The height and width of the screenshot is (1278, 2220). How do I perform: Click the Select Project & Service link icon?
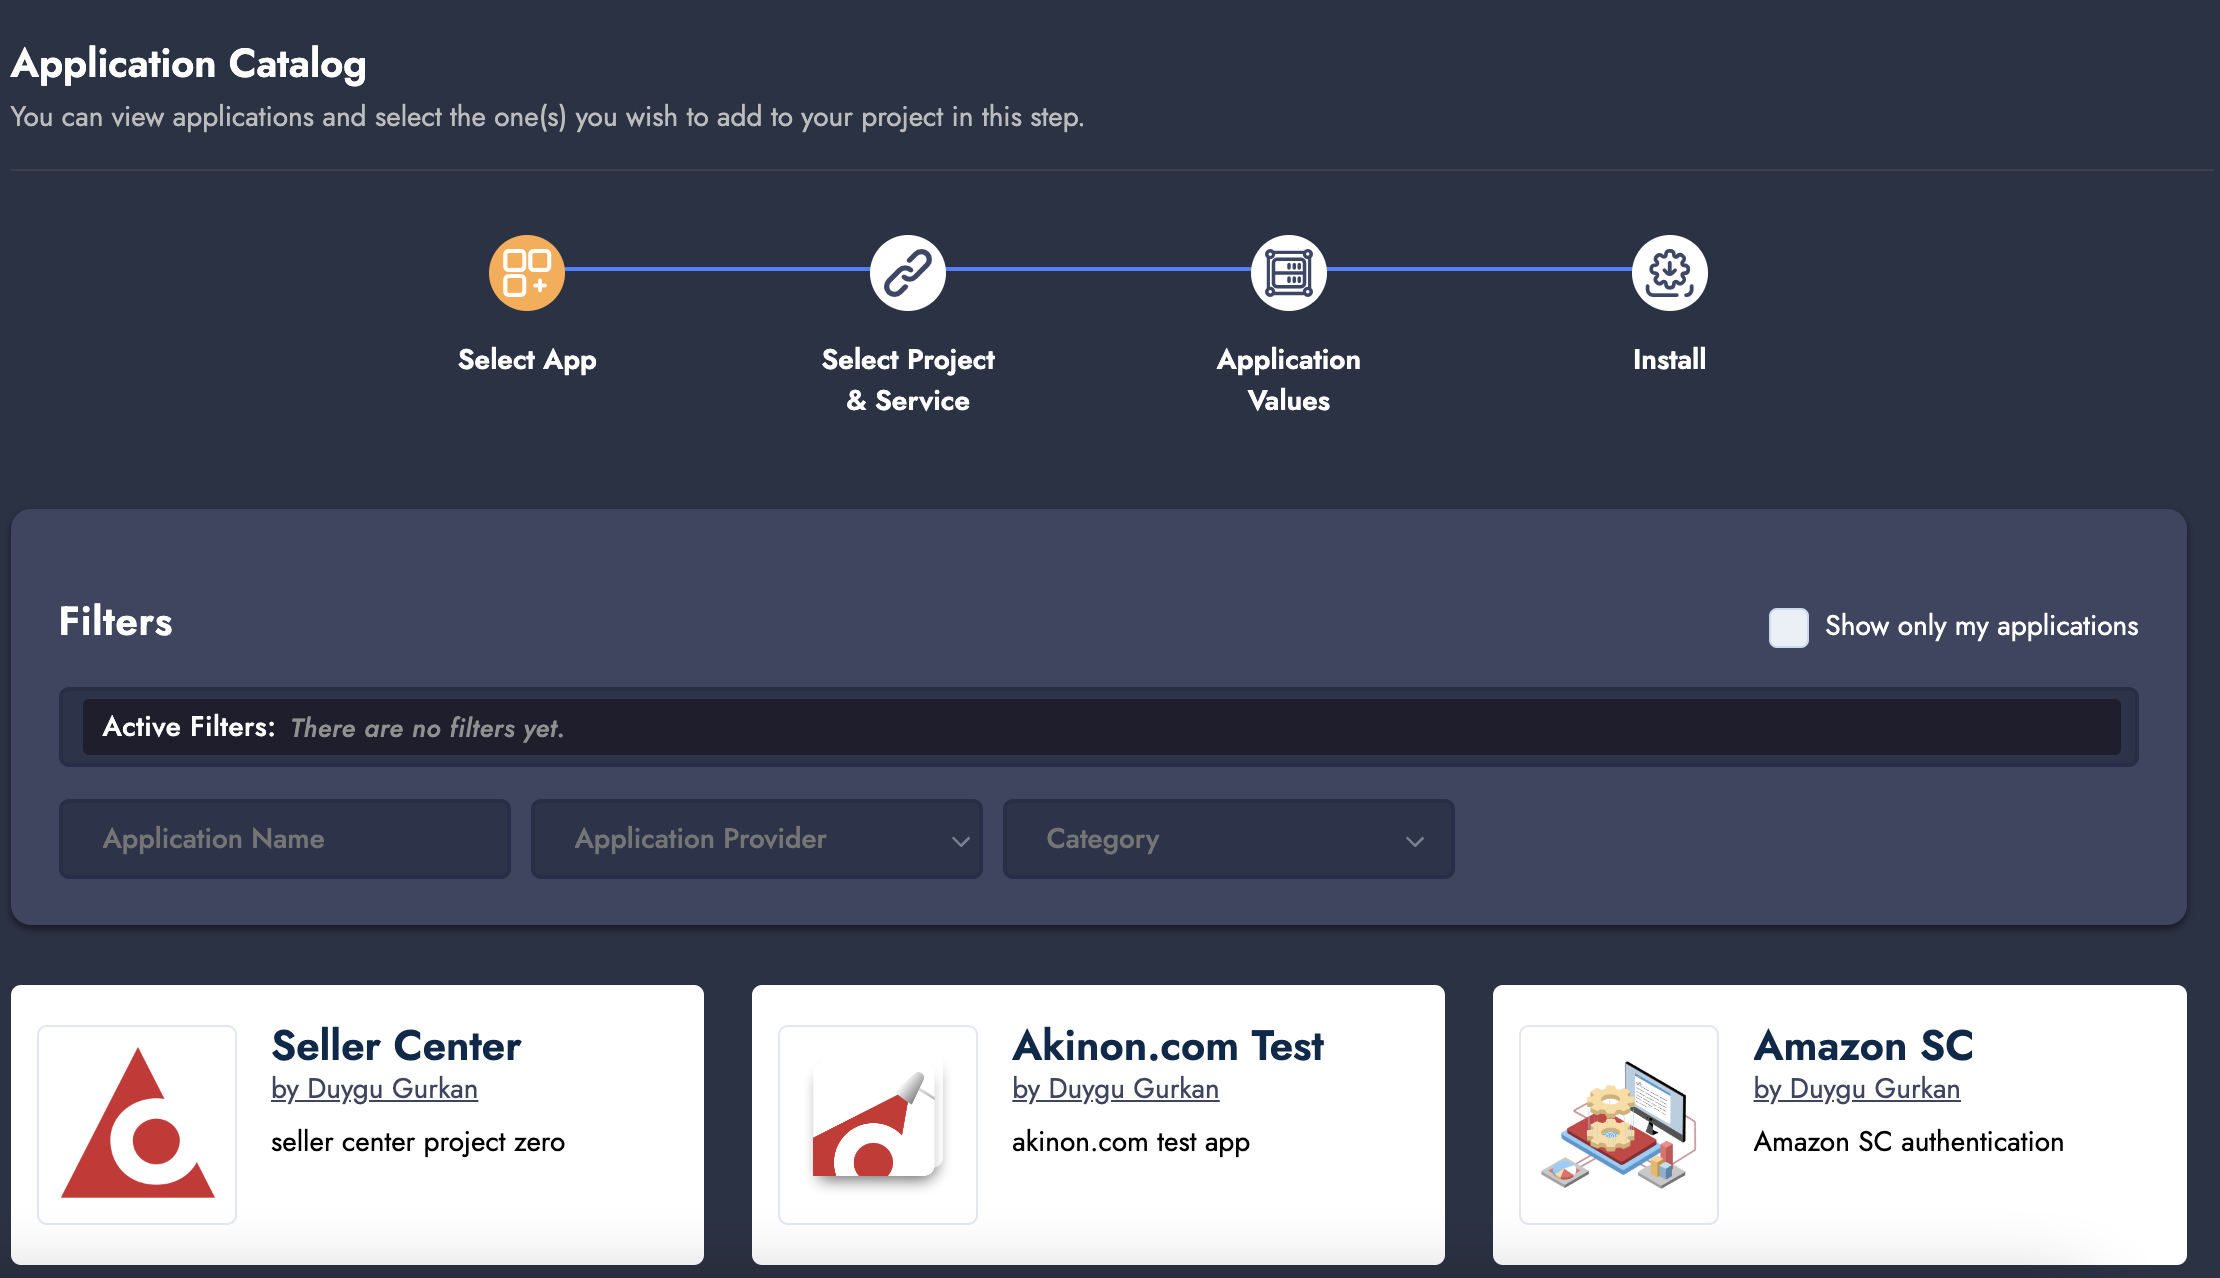coord(908,273)
